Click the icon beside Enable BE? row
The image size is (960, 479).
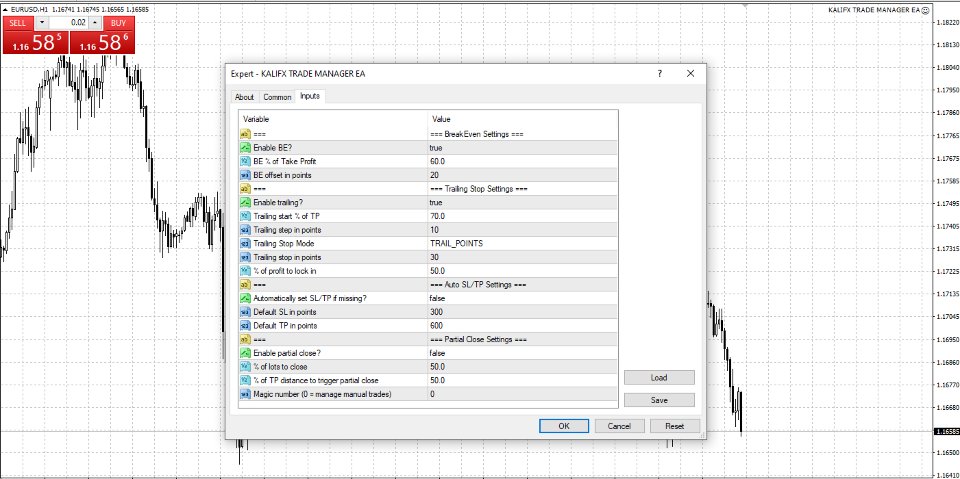(x=246, y=148)
